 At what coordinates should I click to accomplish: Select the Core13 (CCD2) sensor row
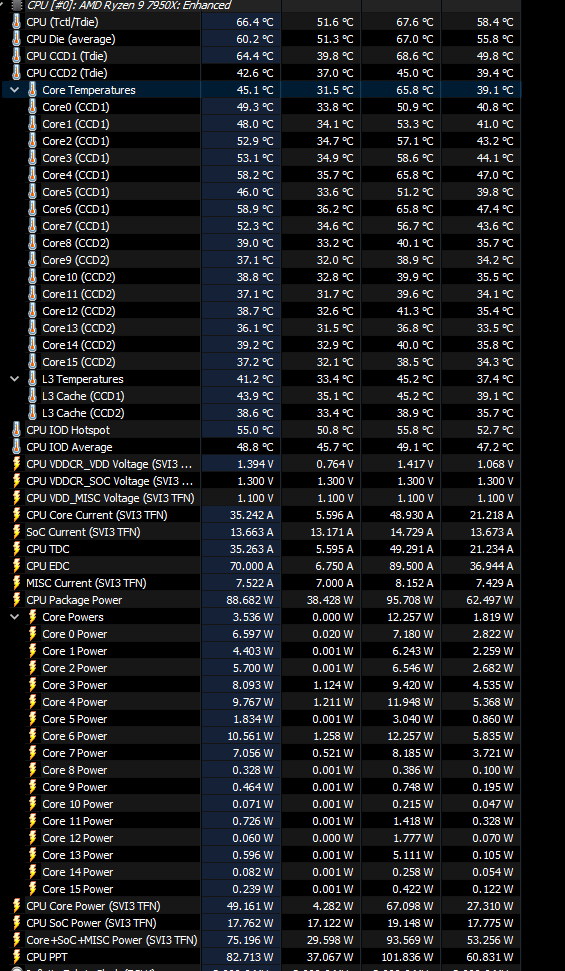pos(260,328)
